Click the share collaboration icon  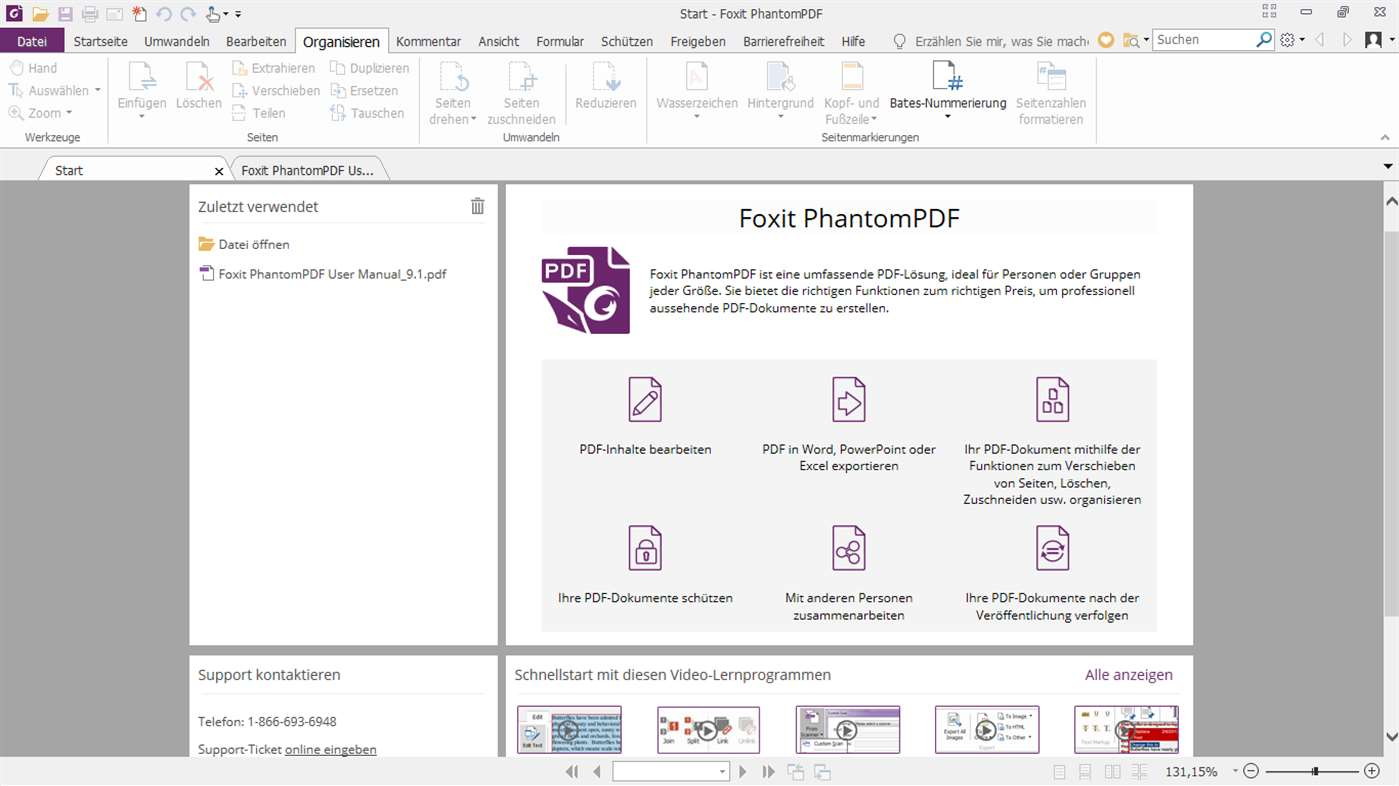849,548
